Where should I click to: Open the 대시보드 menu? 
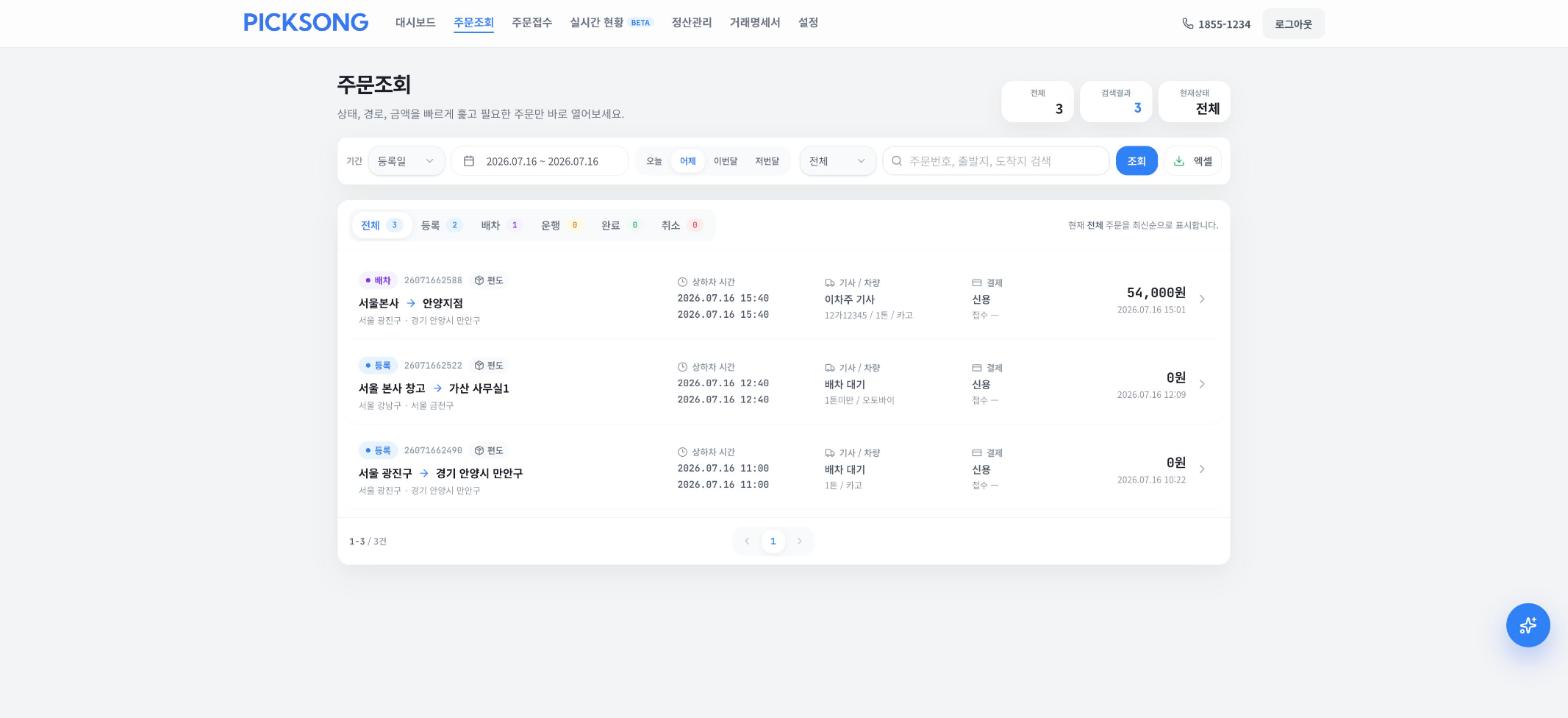click(x=415, y=22)
